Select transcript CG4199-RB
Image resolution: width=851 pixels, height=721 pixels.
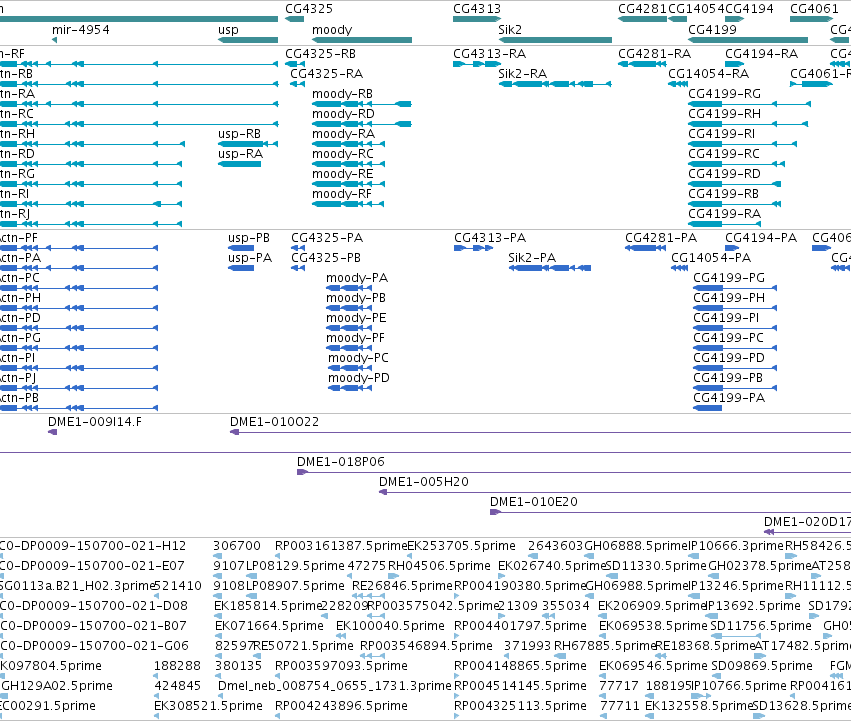(x=735, y=204)
